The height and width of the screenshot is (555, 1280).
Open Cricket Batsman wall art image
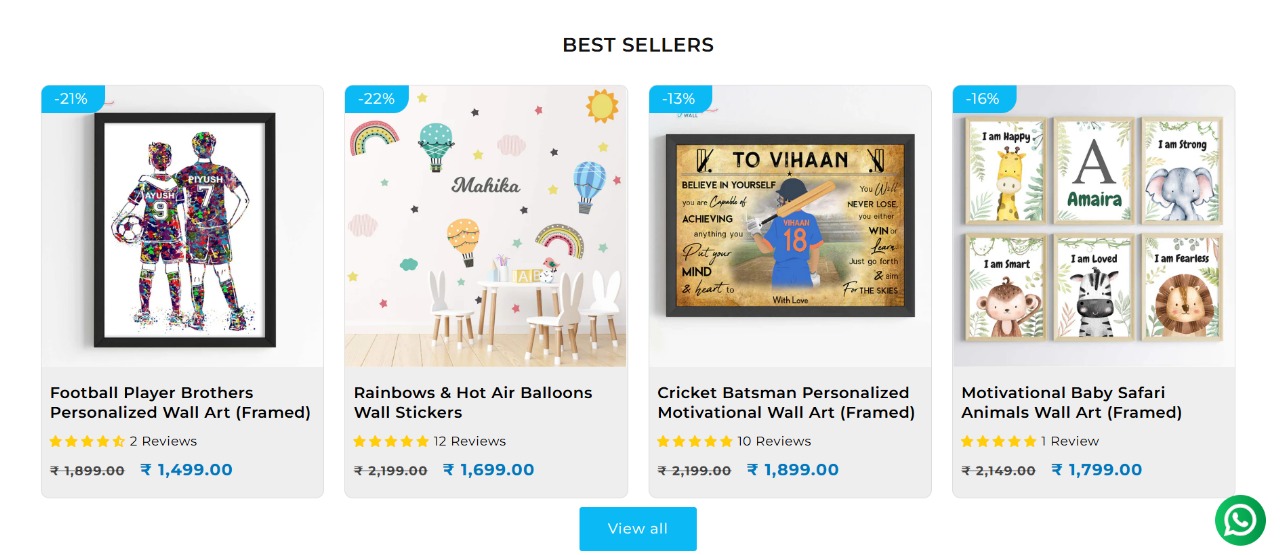tap(790, 228)
